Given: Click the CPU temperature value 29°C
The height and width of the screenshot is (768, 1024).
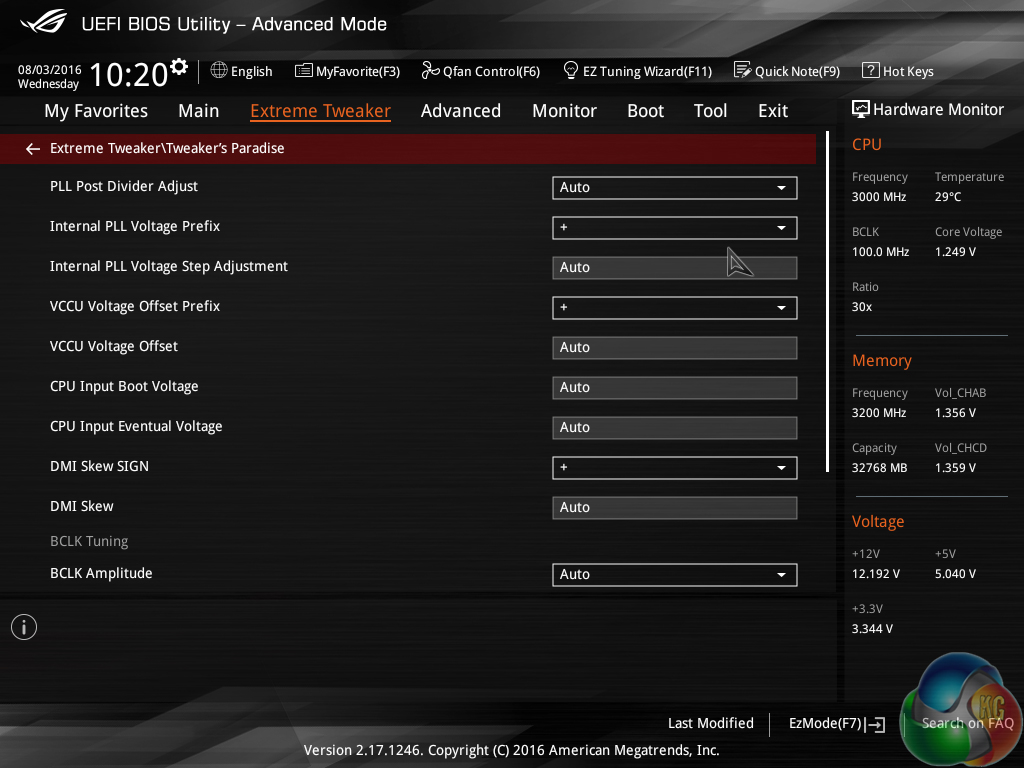Looking at the screenshot, I should [x=948, y=197].
